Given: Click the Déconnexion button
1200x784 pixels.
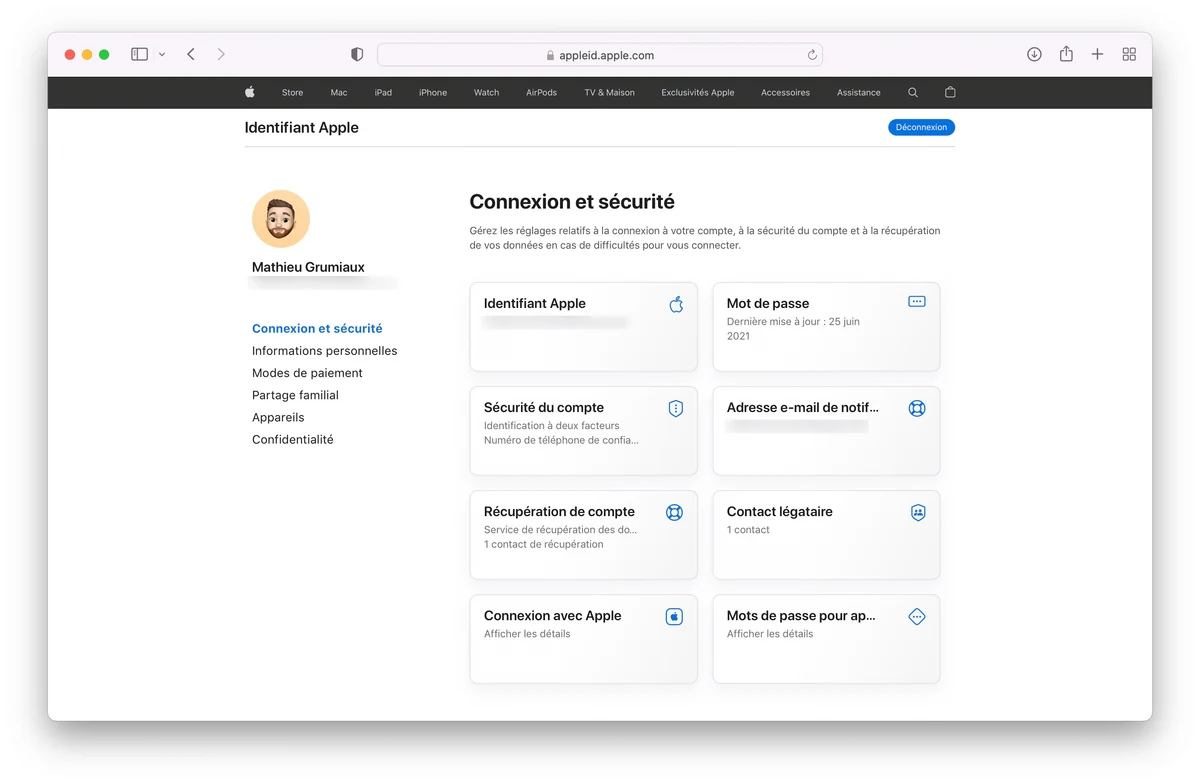Looking at the screenshot, I should click(921, 127).
